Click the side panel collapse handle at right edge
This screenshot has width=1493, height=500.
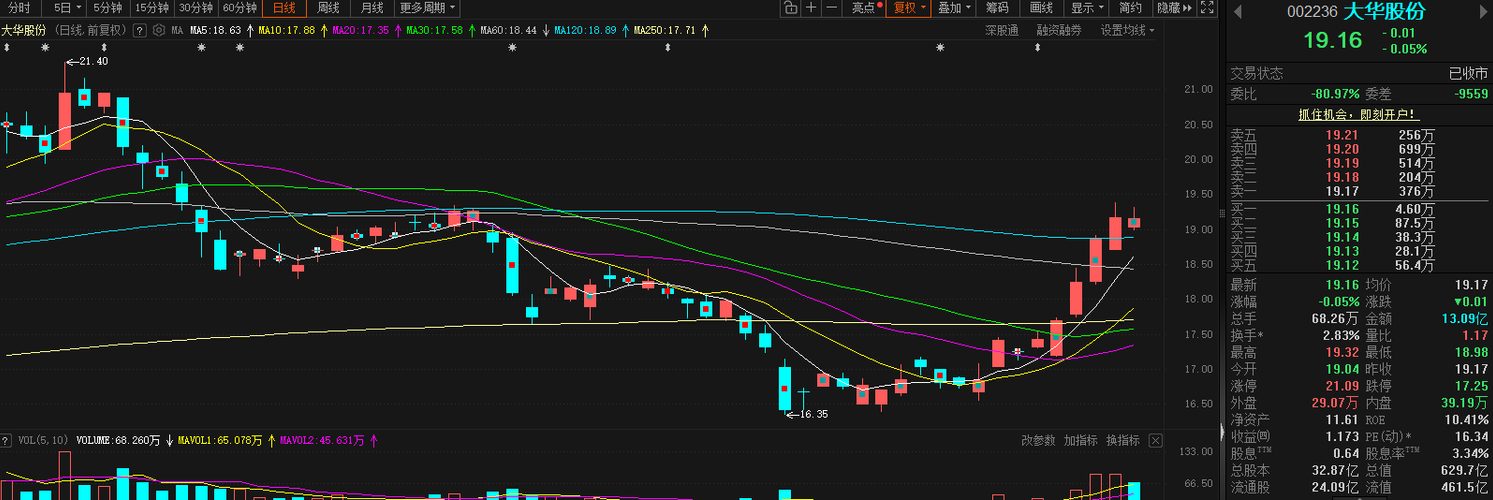(1221, 432)
